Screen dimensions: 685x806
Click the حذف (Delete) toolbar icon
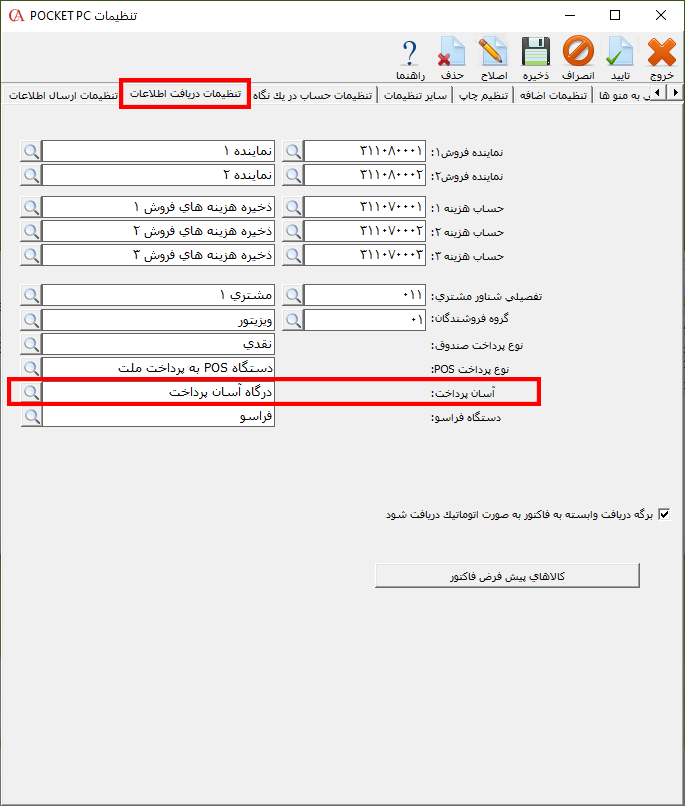tap(452, 56)
